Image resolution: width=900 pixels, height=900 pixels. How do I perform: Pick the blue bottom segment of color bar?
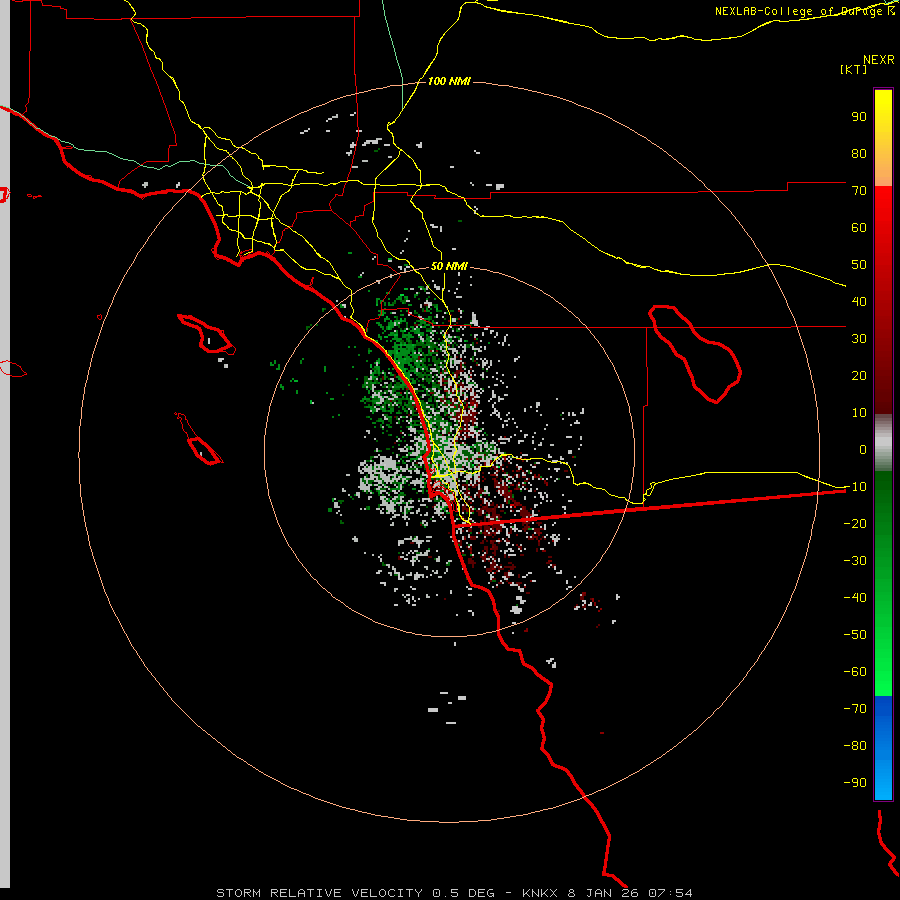(883, 748)
